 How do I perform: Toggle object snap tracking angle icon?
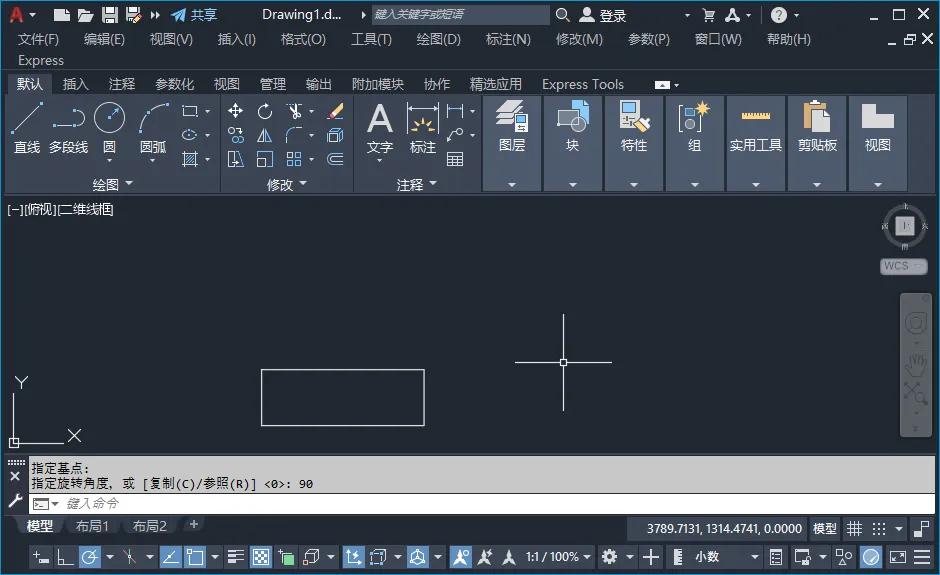point(170,558)
